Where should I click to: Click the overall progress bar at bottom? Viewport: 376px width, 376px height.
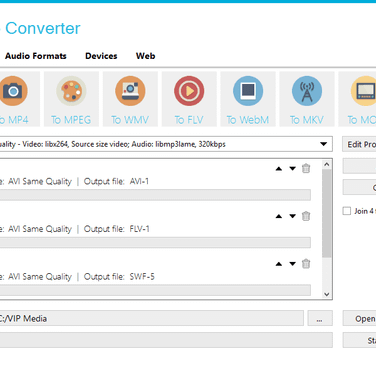(166, 340)
